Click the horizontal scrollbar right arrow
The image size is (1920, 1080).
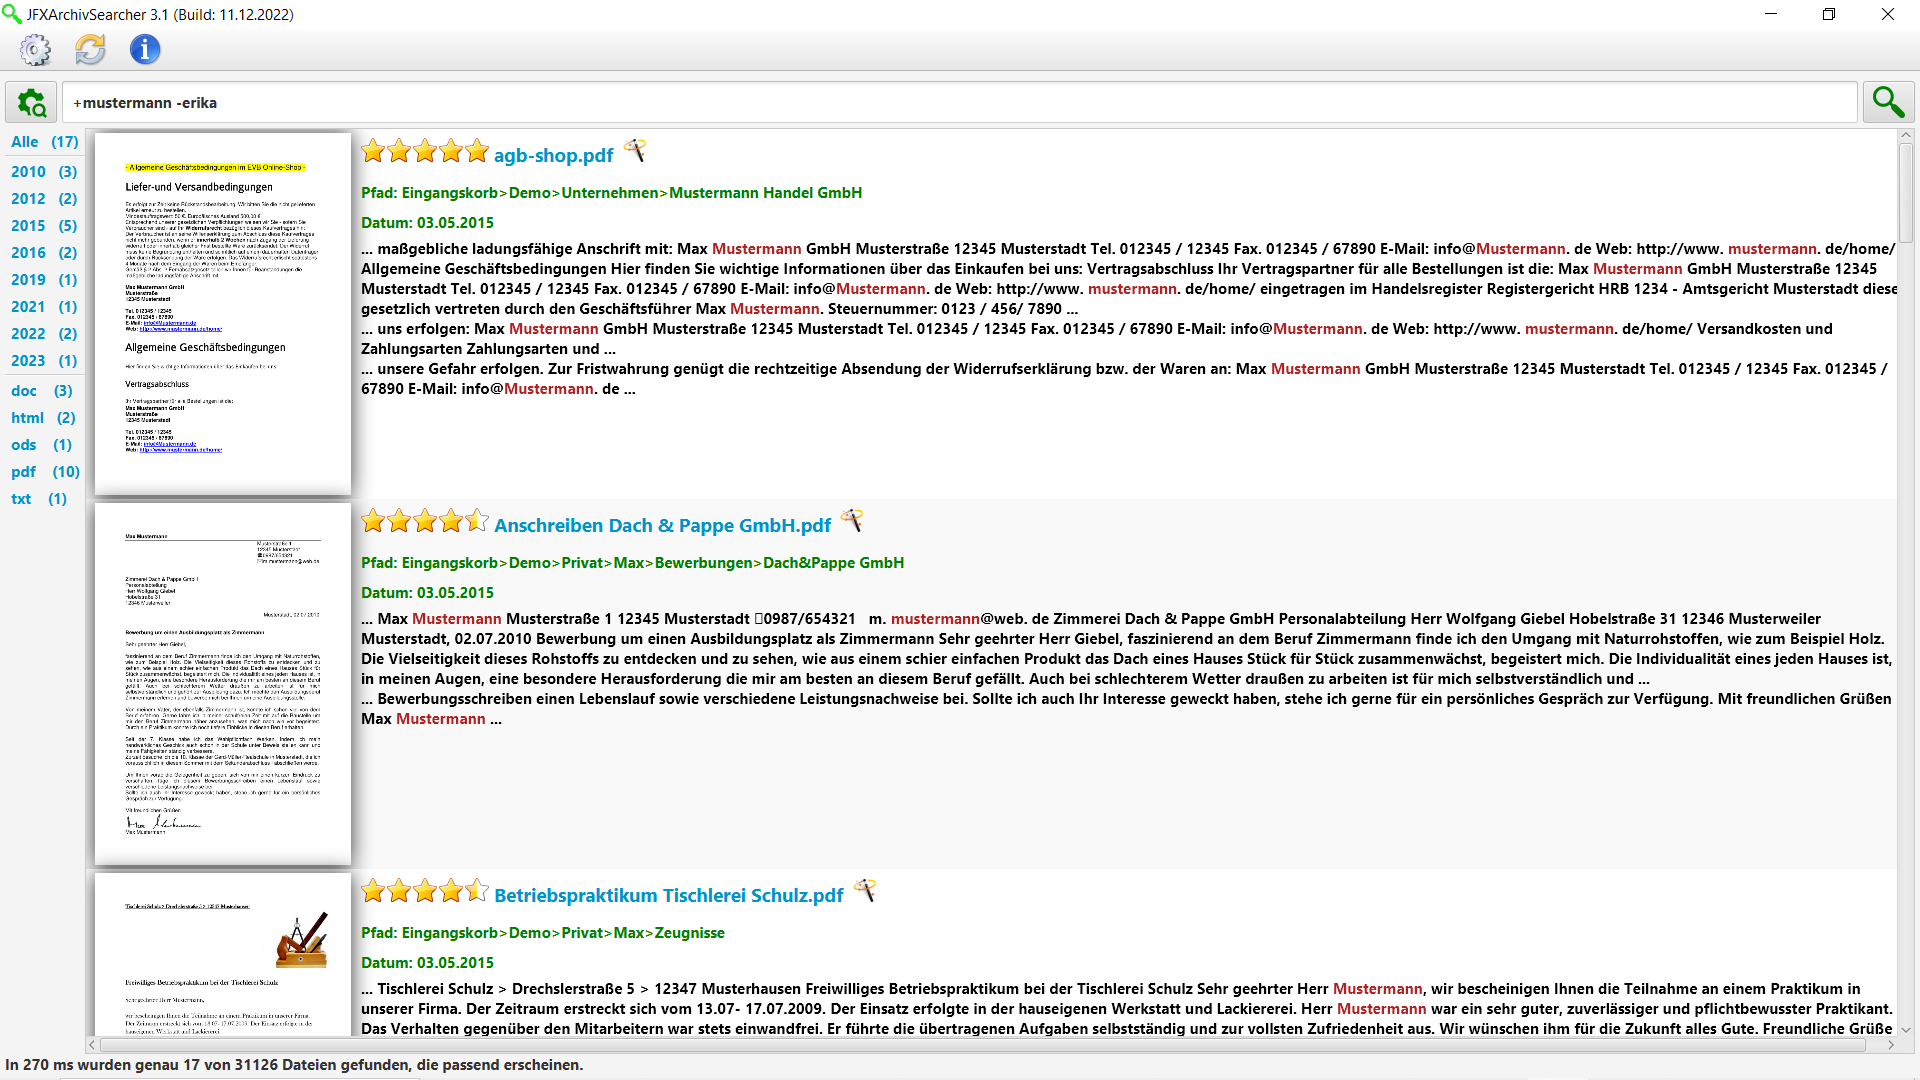1891,1045
